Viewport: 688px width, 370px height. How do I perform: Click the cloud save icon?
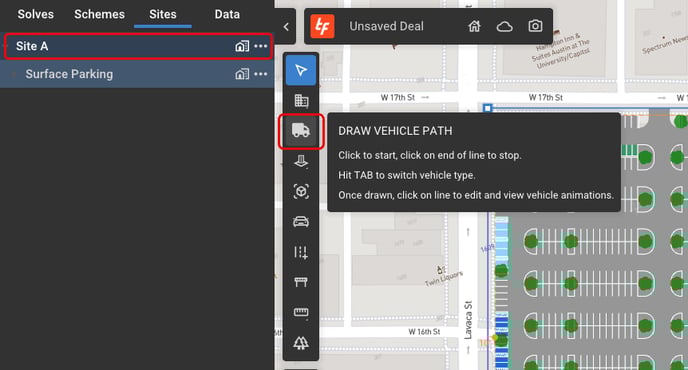tap(505, 26)
